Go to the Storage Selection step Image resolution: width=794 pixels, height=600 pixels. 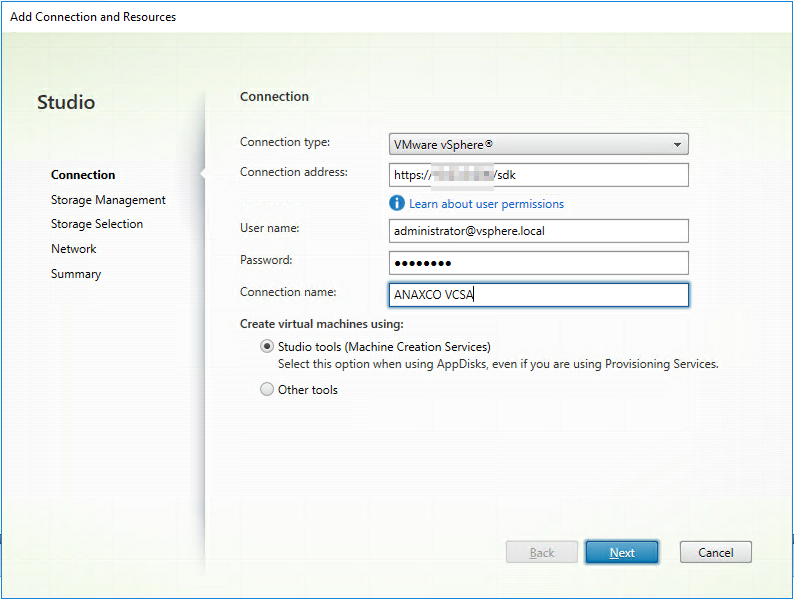point(97,224)
